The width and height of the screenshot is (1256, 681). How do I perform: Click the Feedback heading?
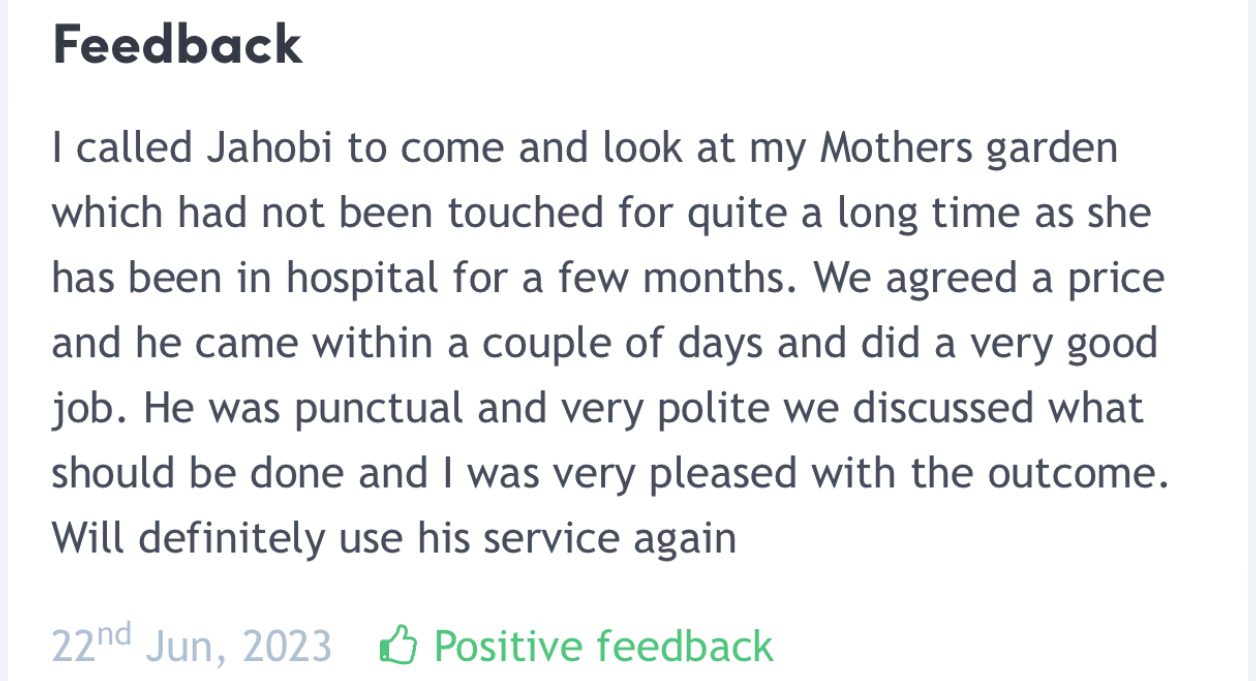pyautogui.click(x=177, y=46)
